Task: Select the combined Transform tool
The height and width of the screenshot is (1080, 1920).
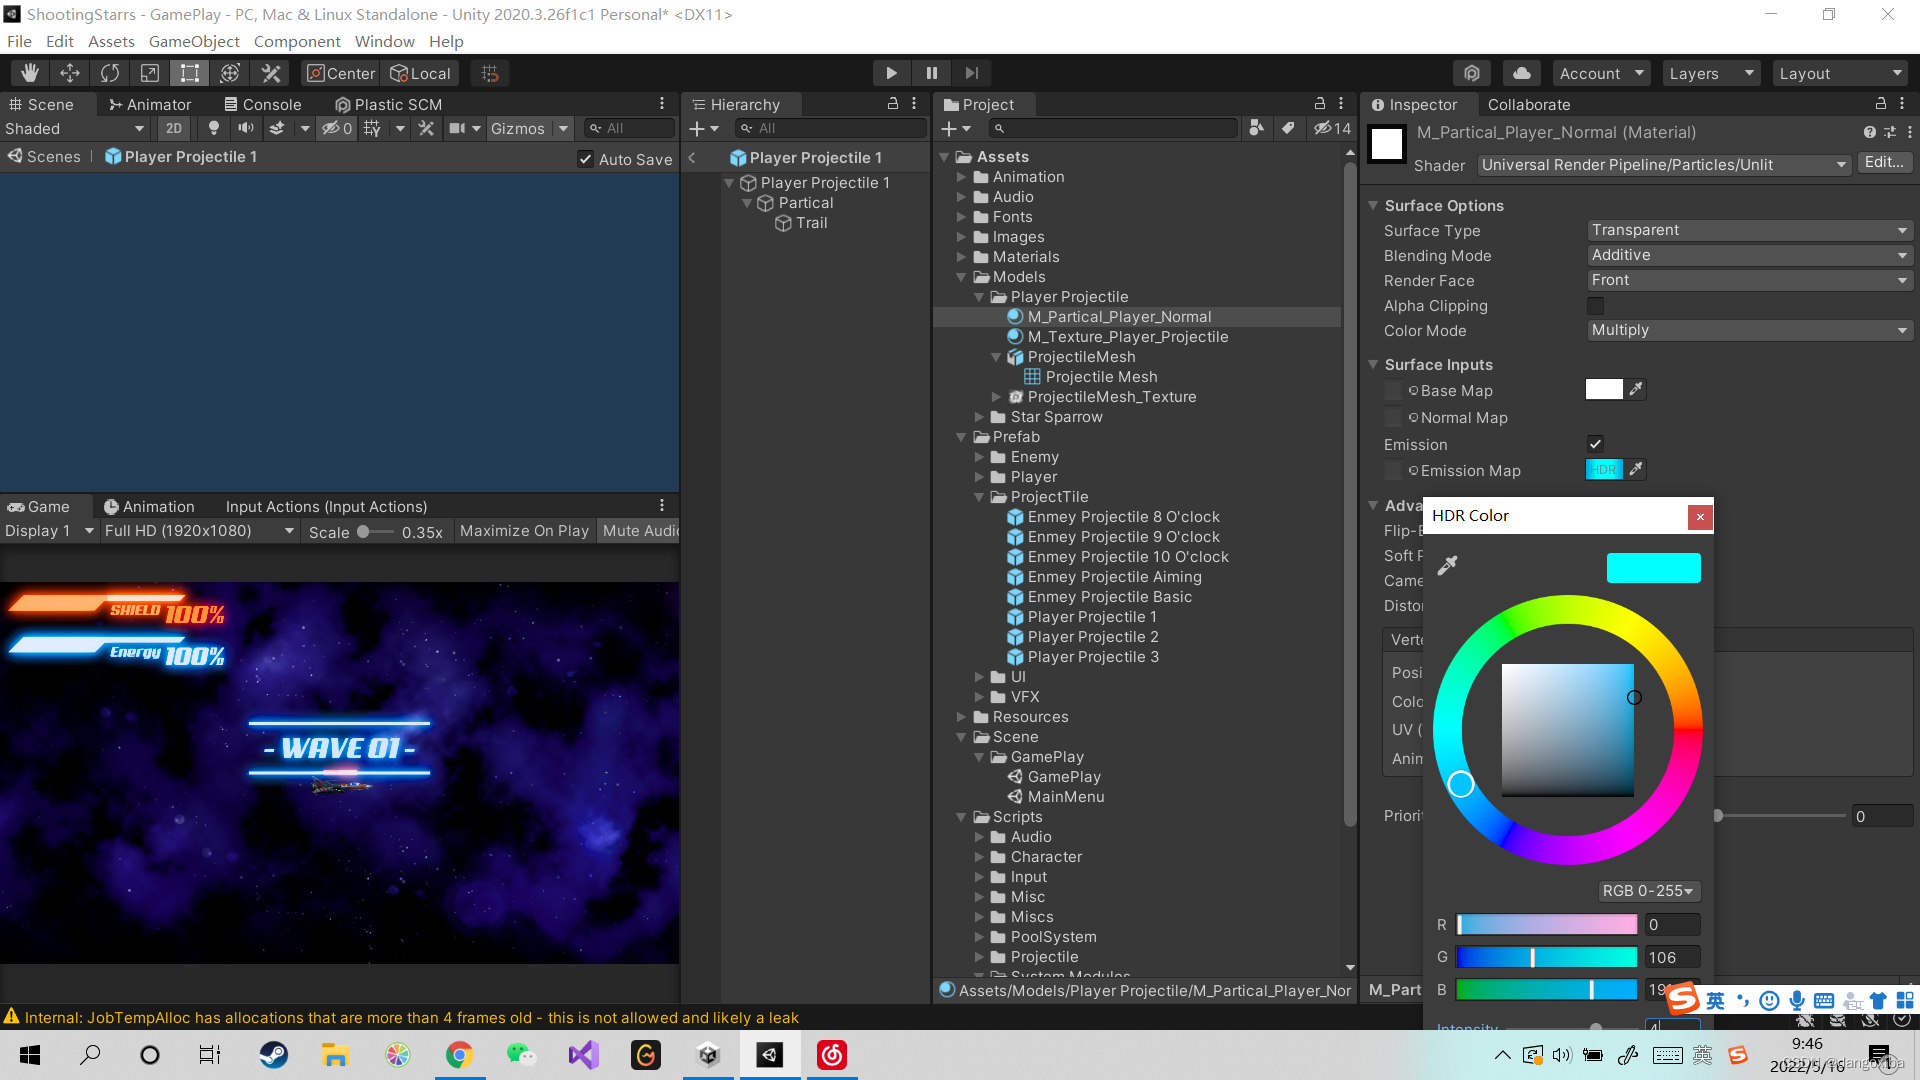Action: tap(230, 73)
